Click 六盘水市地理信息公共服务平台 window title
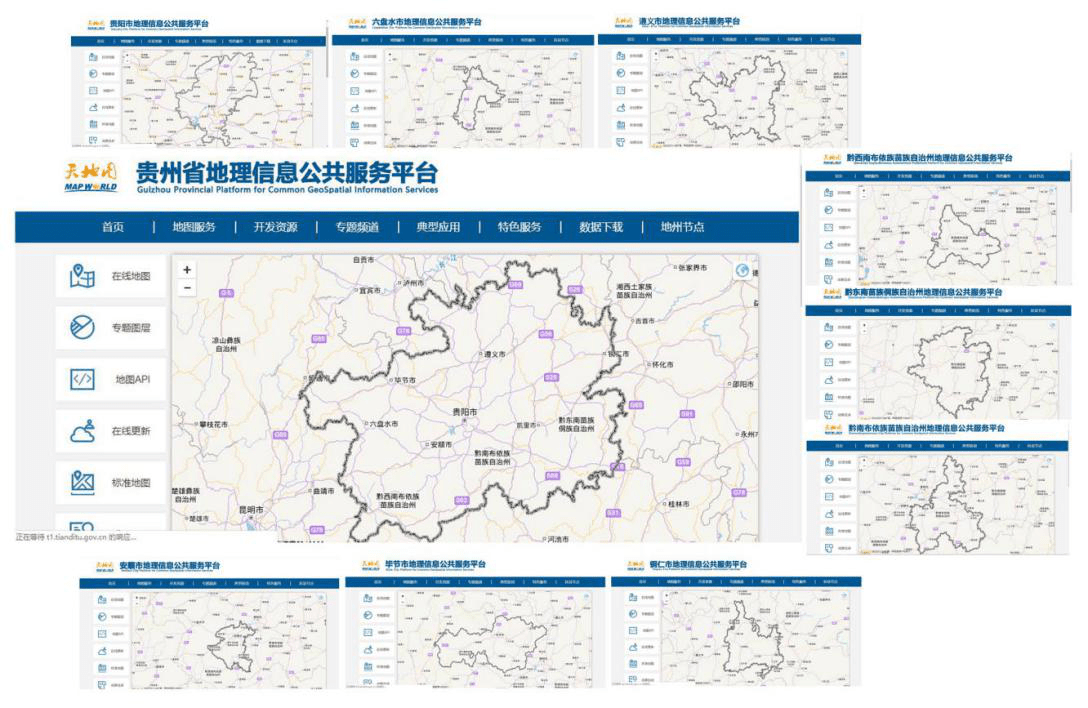The width and height of the screenshot is (1088, 708). (x=427, y=22)
